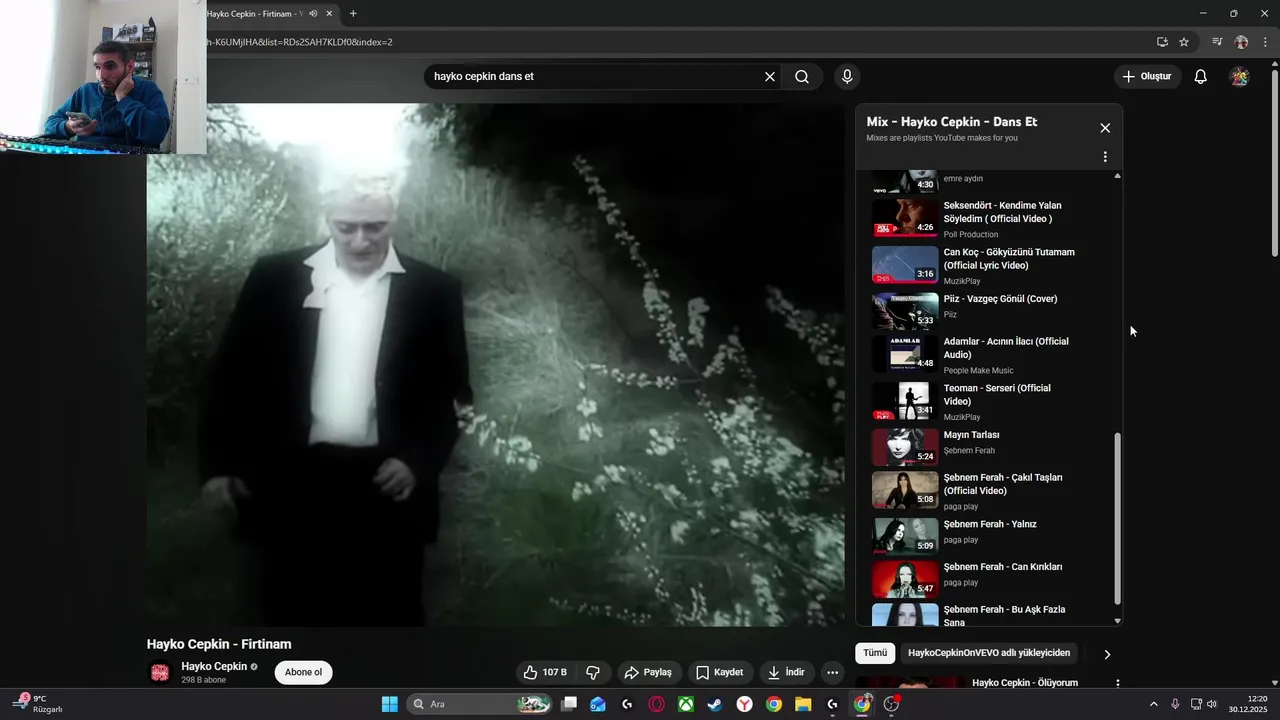Install app icon in address bar
The image size is (1280, 720).
point(1162,42)
